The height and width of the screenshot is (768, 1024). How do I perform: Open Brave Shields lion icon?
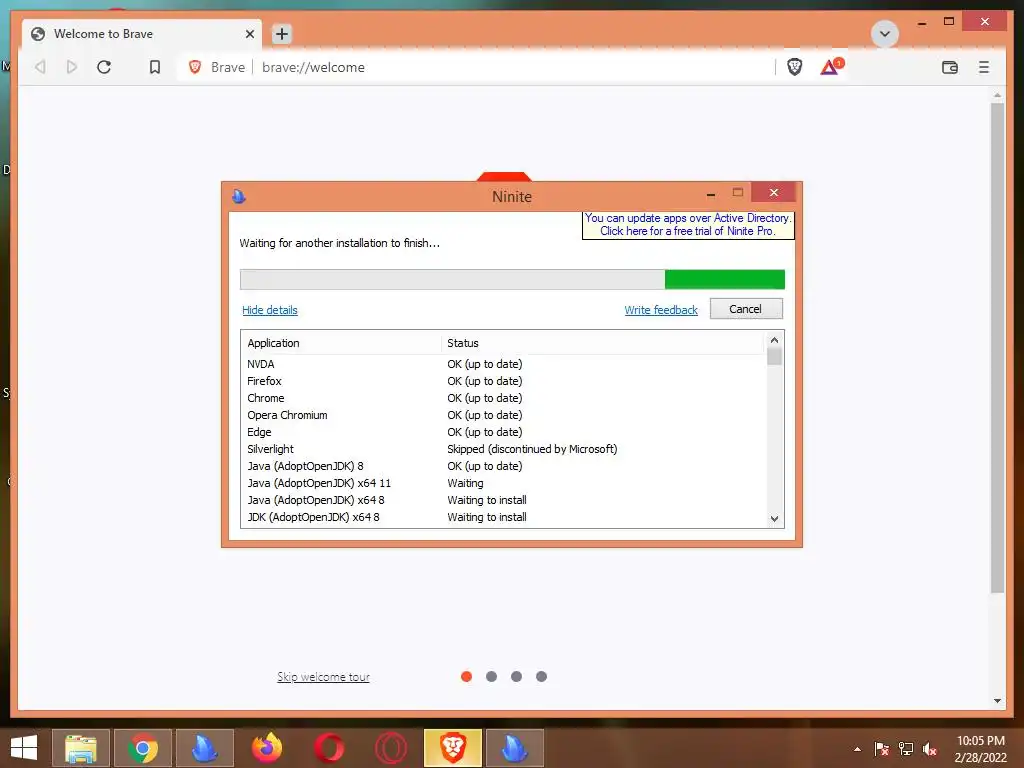tap(794, 67)
